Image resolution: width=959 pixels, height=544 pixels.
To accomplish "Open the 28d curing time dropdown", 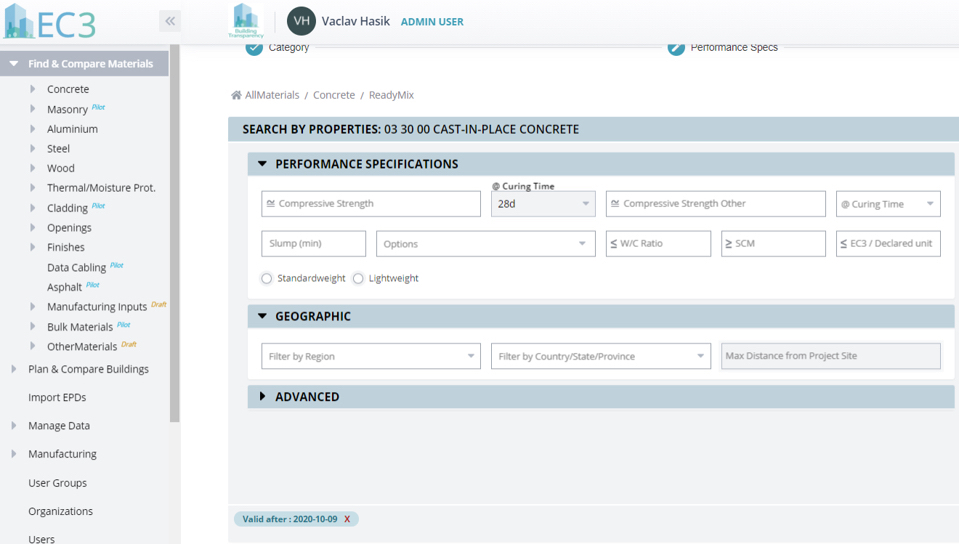I will pyautogui.click(x=543, y=204).
